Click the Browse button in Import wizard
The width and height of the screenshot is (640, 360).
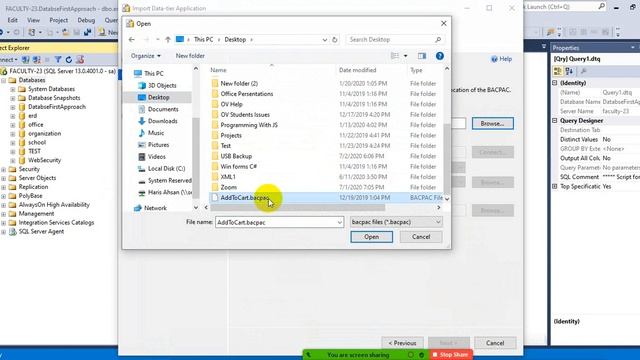point(493,123)
